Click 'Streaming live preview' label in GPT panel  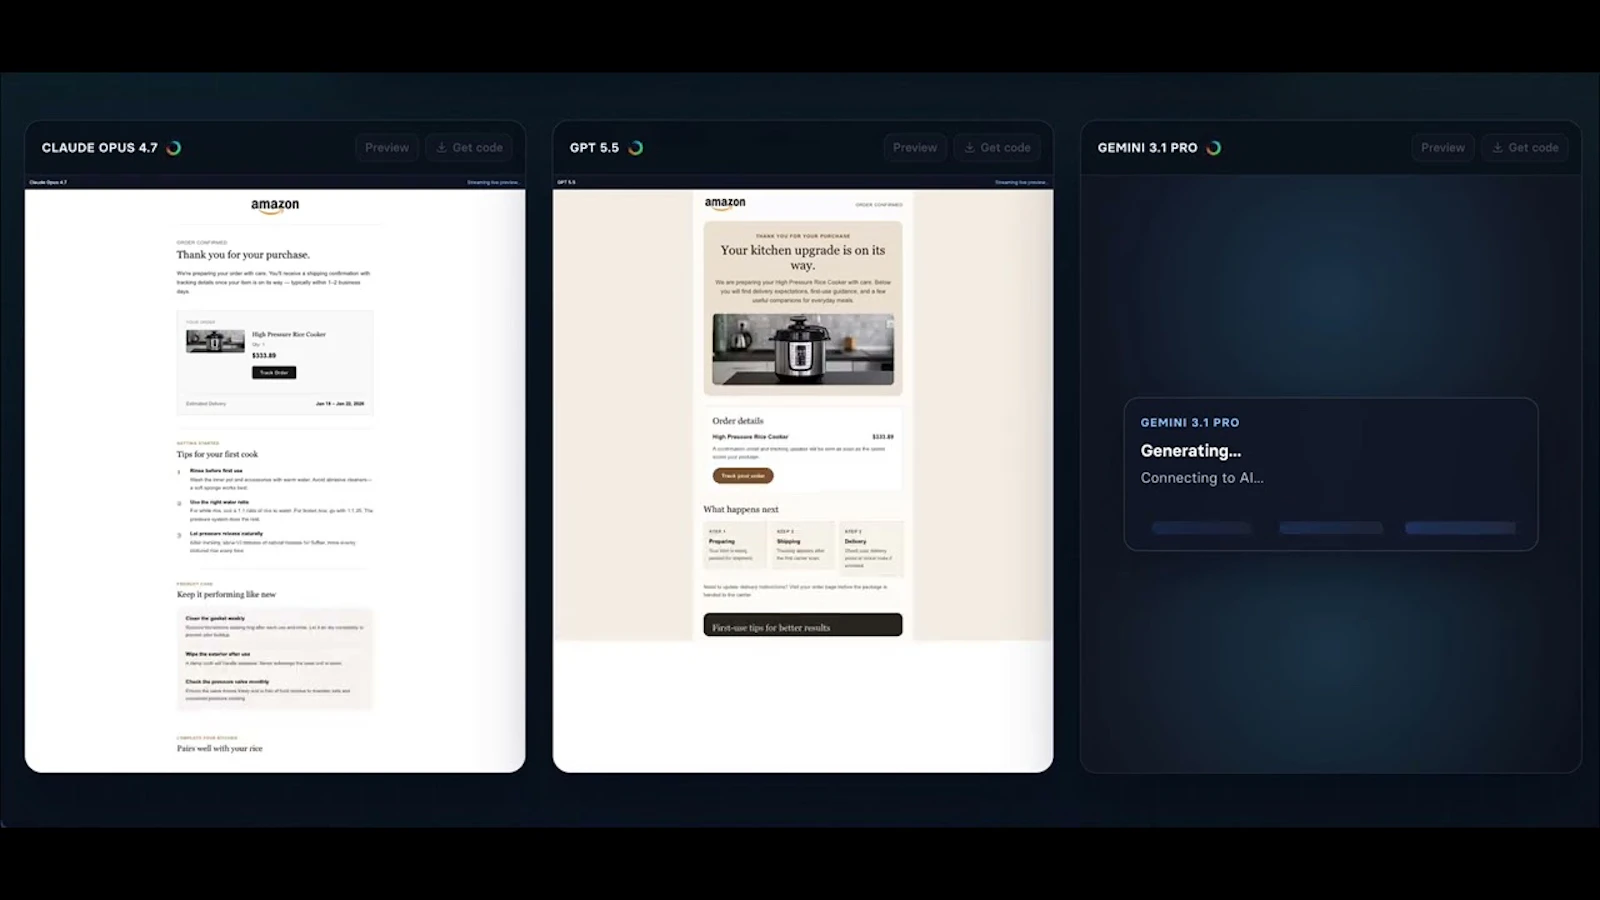1021,182
